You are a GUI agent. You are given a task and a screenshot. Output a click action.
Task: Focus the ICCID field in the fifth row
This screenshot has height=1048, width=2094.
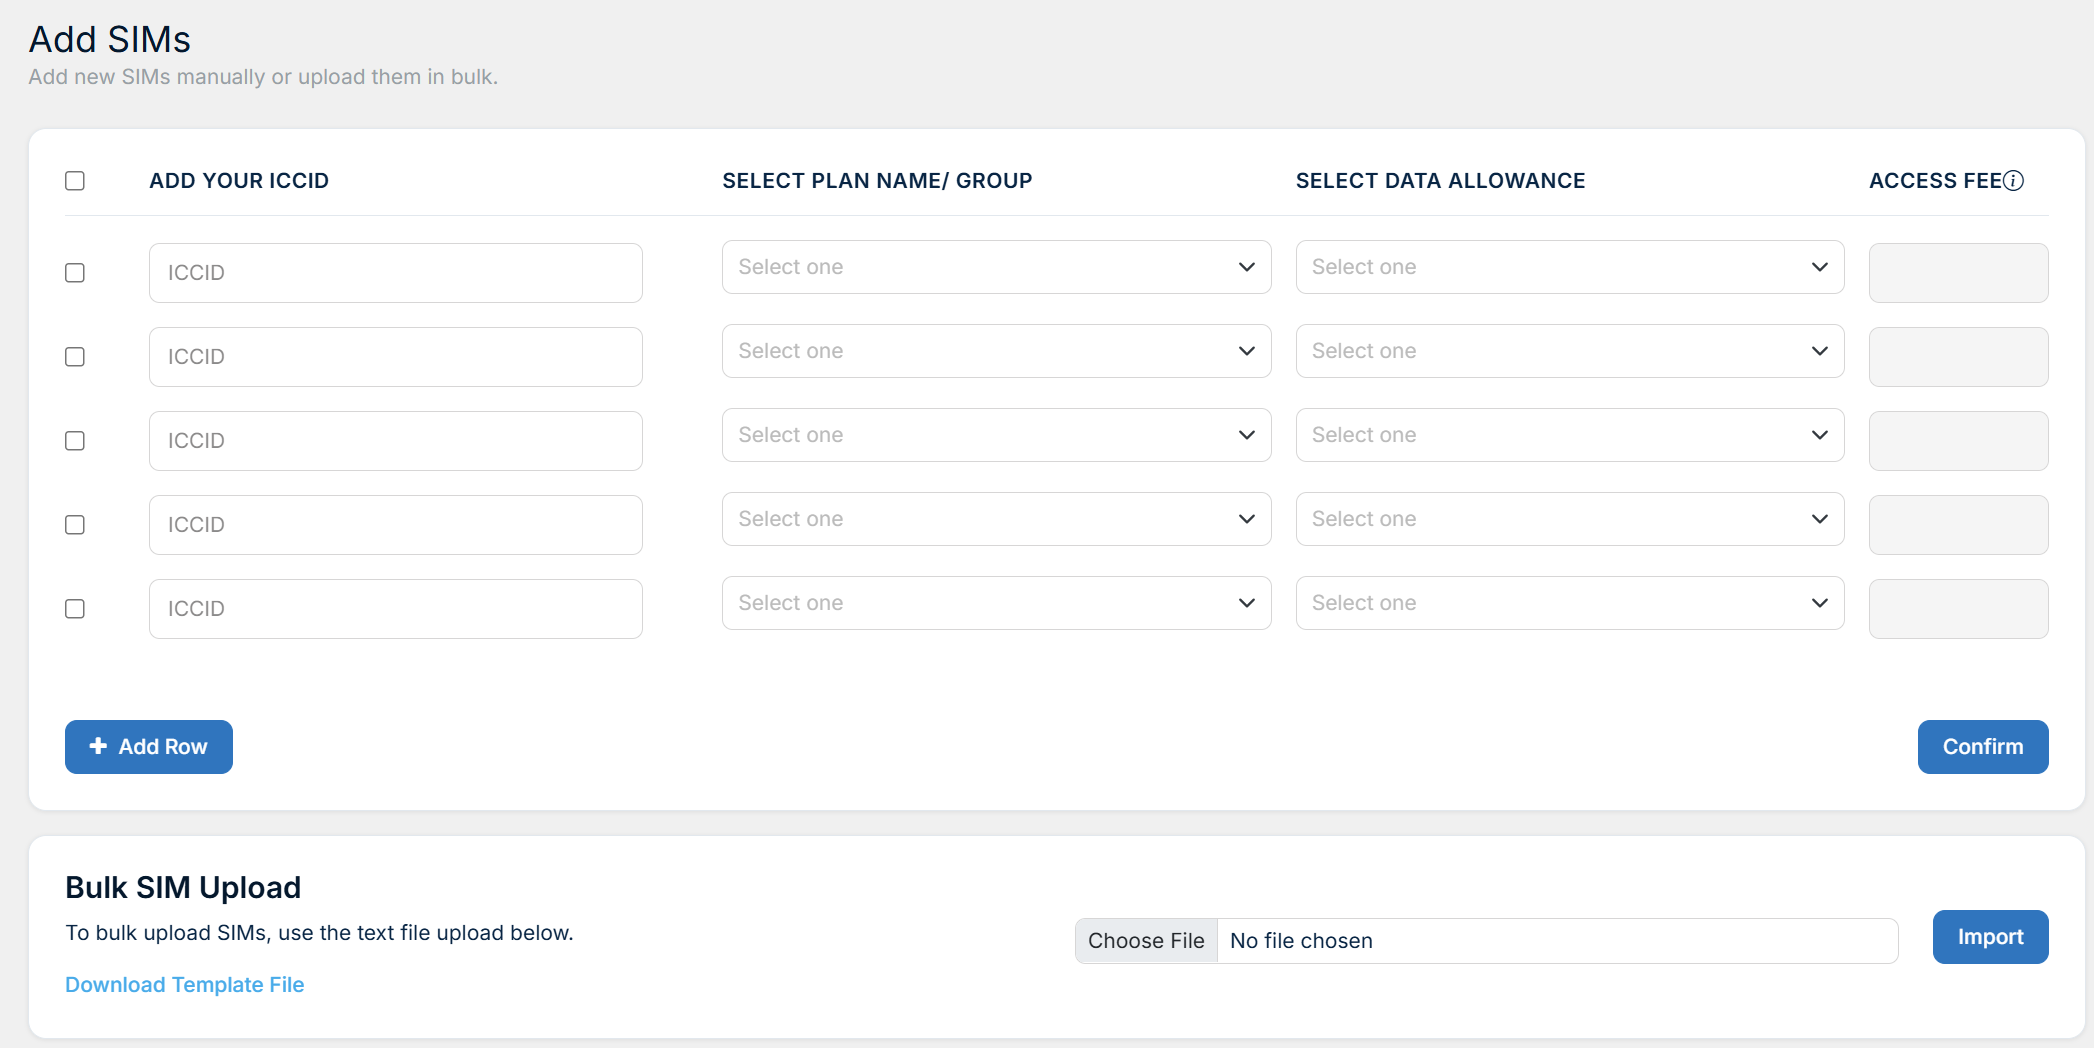(x=396, y=609)
